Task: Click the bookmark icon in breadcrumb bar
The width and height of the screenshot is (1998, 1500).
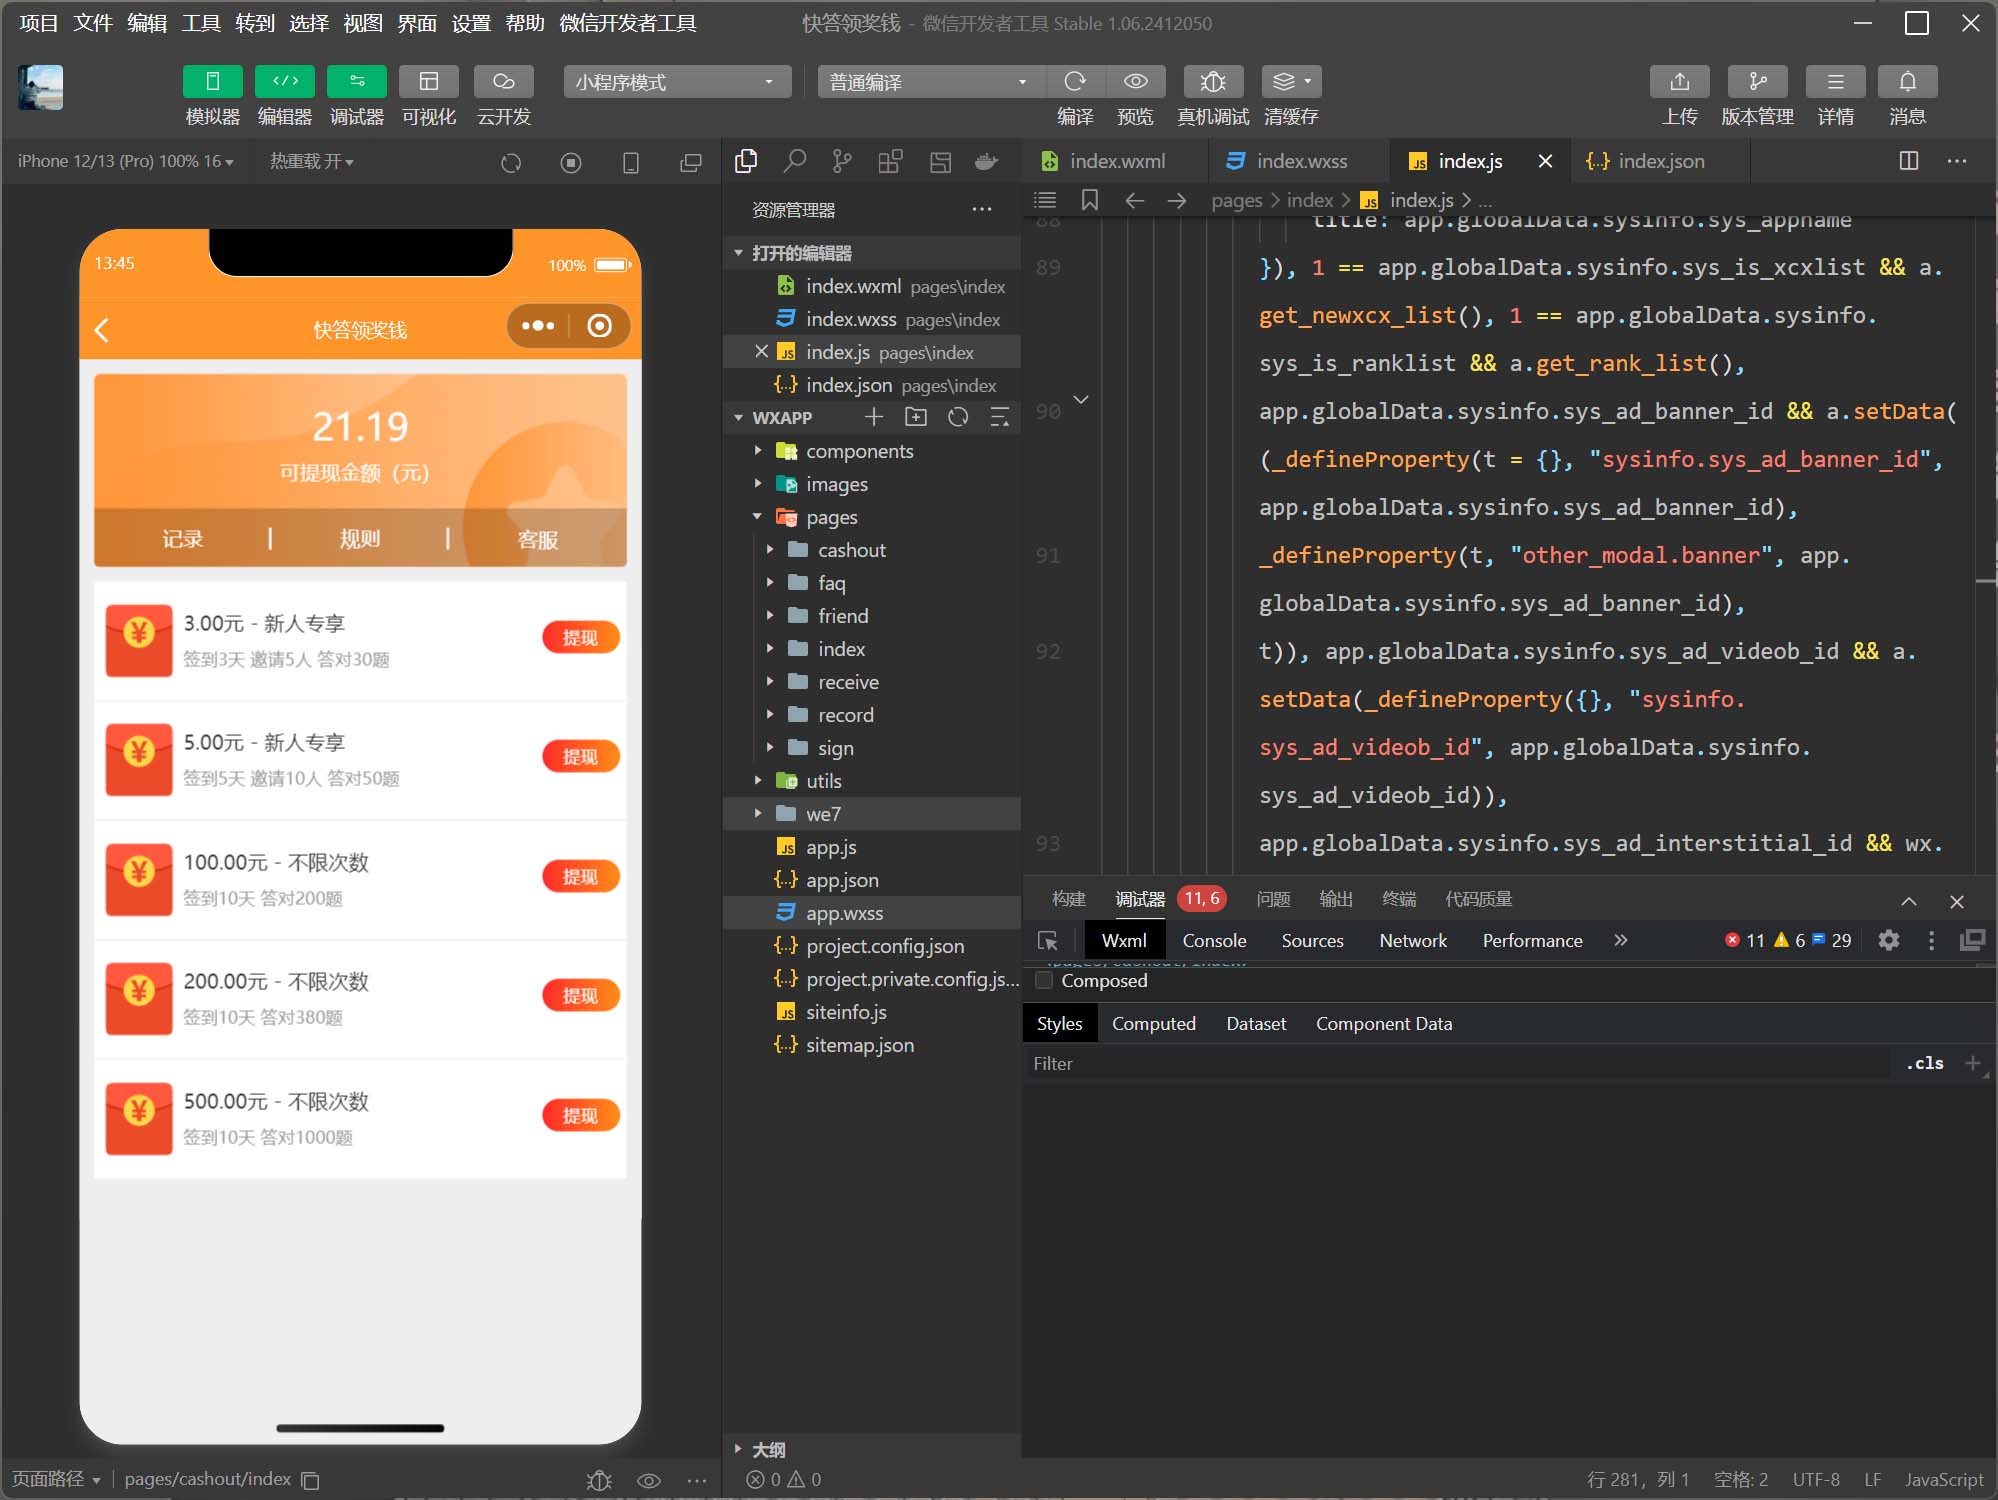Action: point(1090,200)
